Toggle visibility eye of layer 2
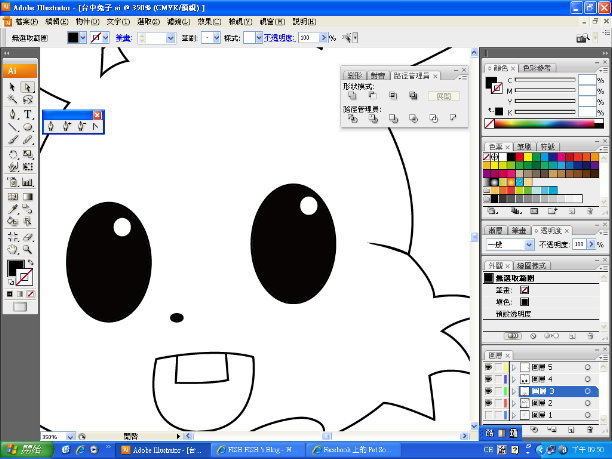 488,403
